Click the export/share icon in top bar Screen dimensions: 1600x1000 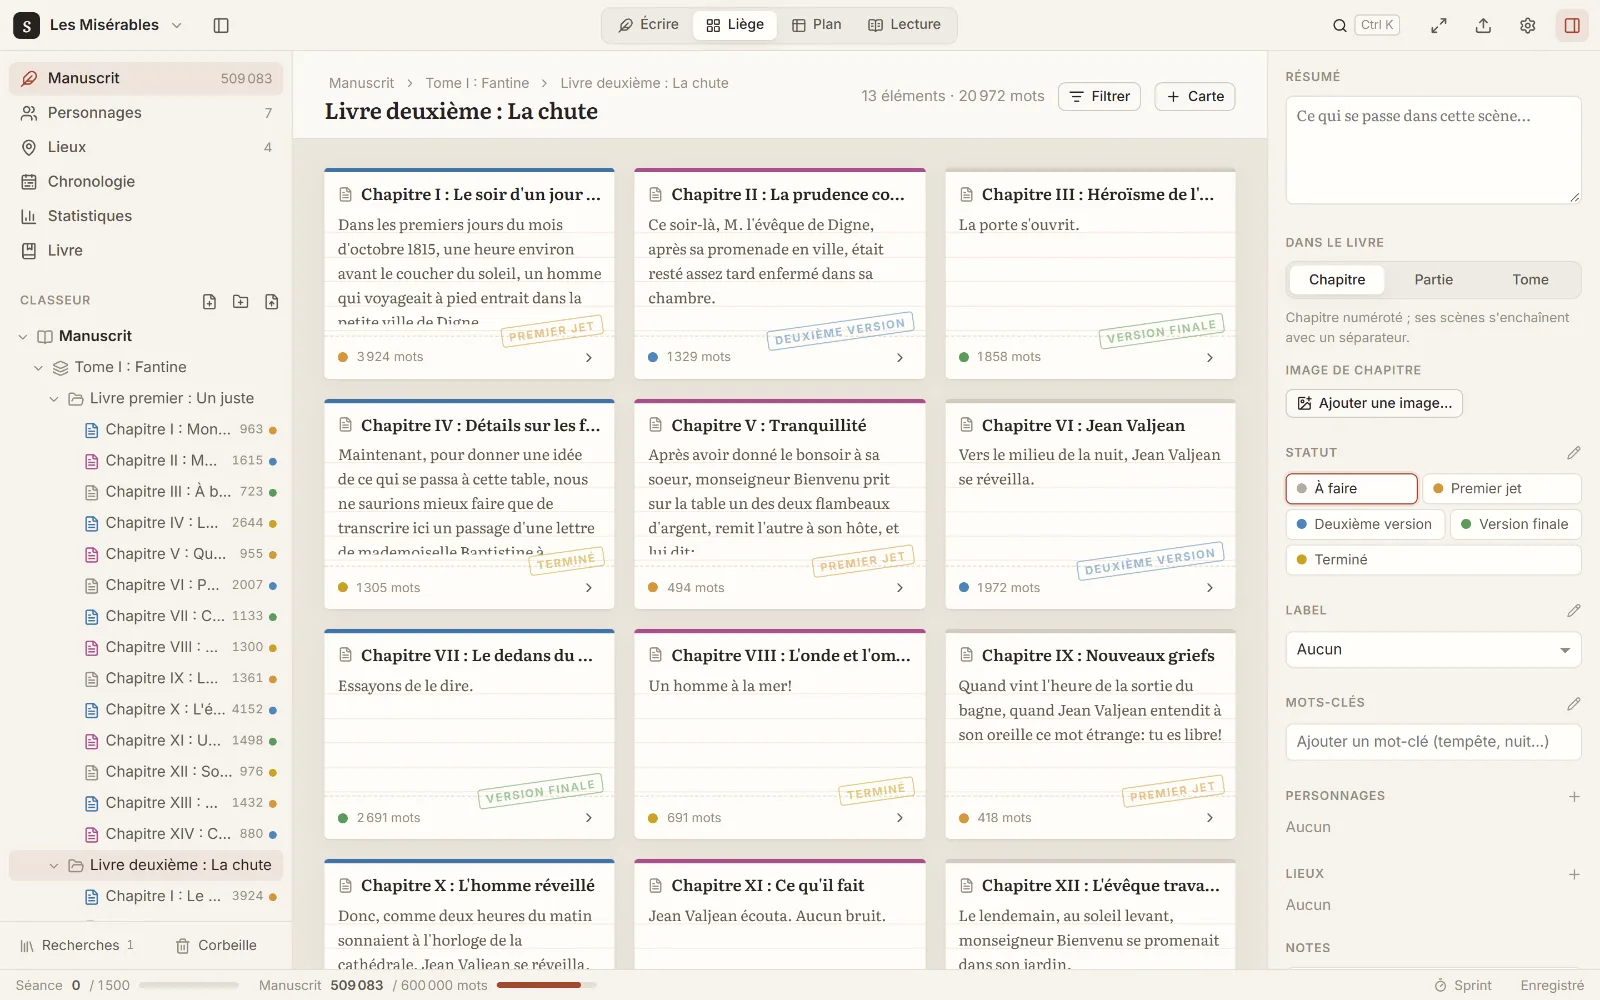(1483, 25)
